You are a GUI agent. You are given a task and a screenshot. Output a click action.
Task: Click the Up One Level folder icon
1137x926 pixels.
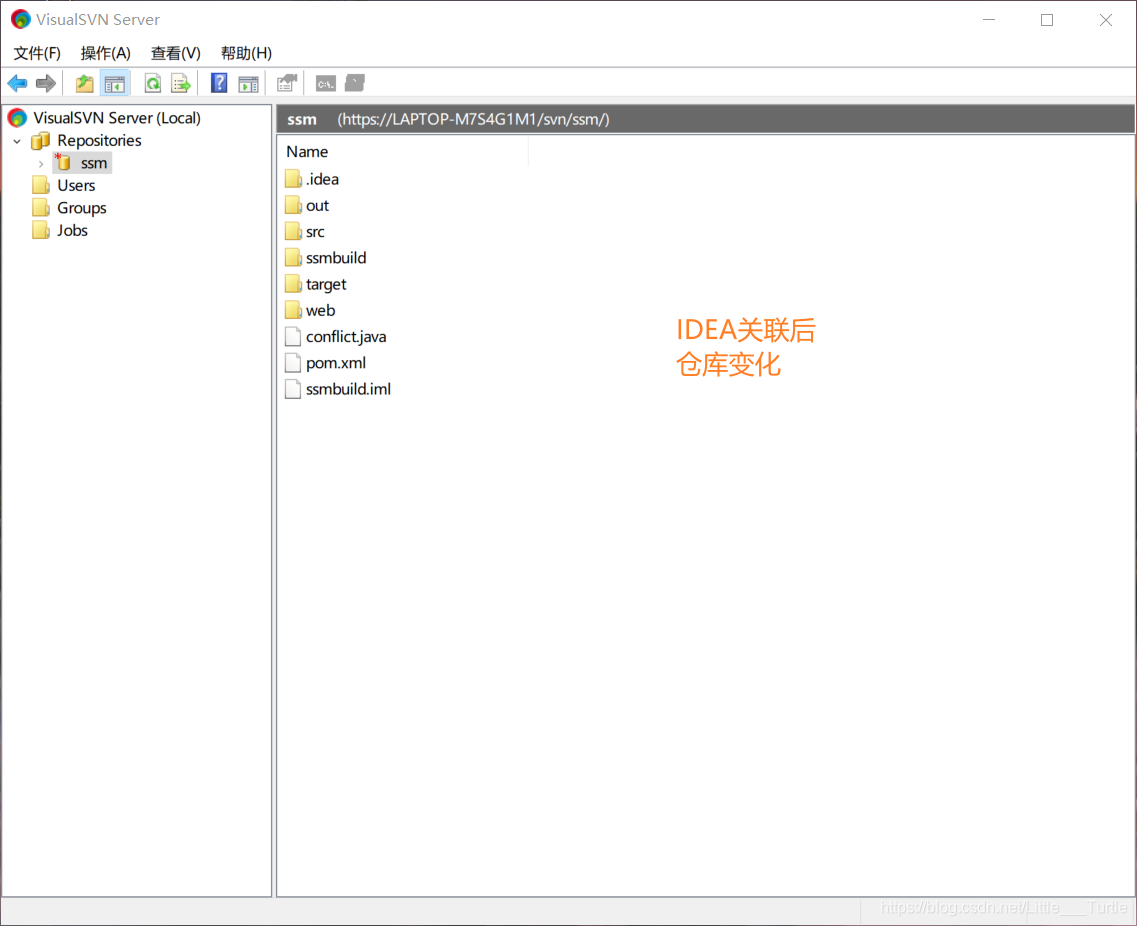pyautogui.click(x=85, y=83)
